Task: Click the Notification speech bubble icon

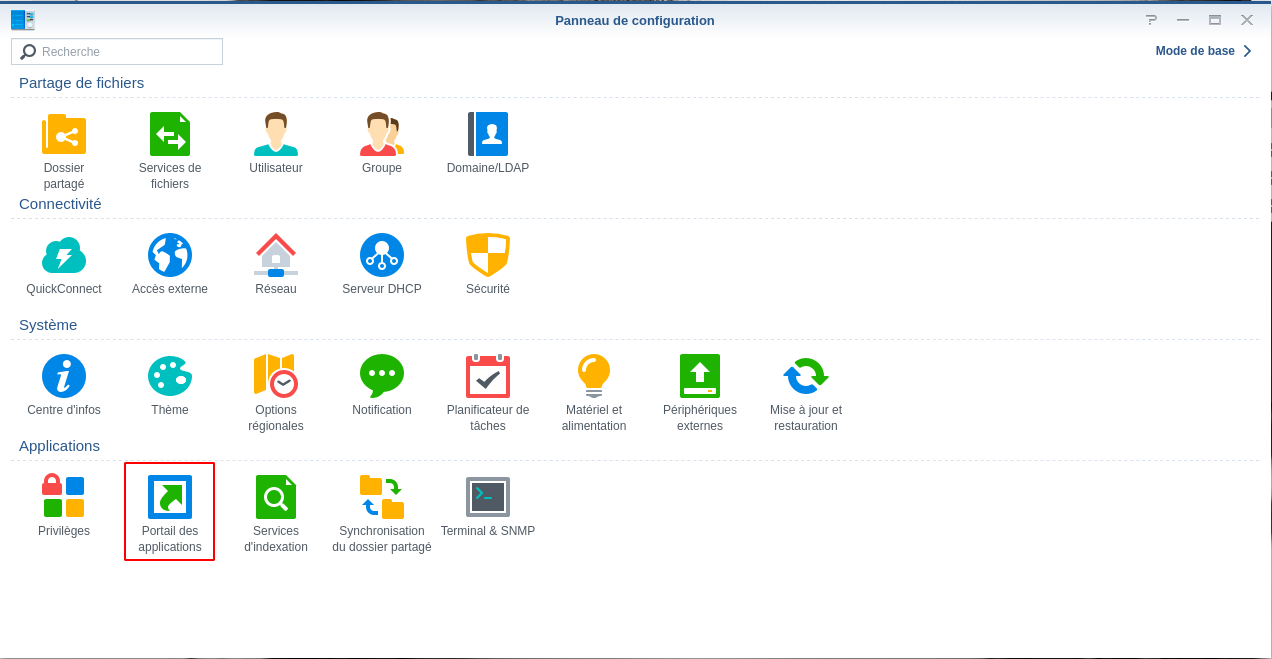Action: [382, 377]
